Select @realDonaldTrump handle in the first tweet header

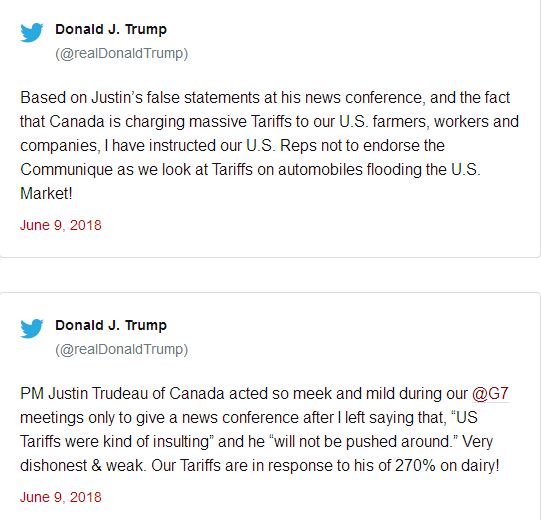coord(121,53)
